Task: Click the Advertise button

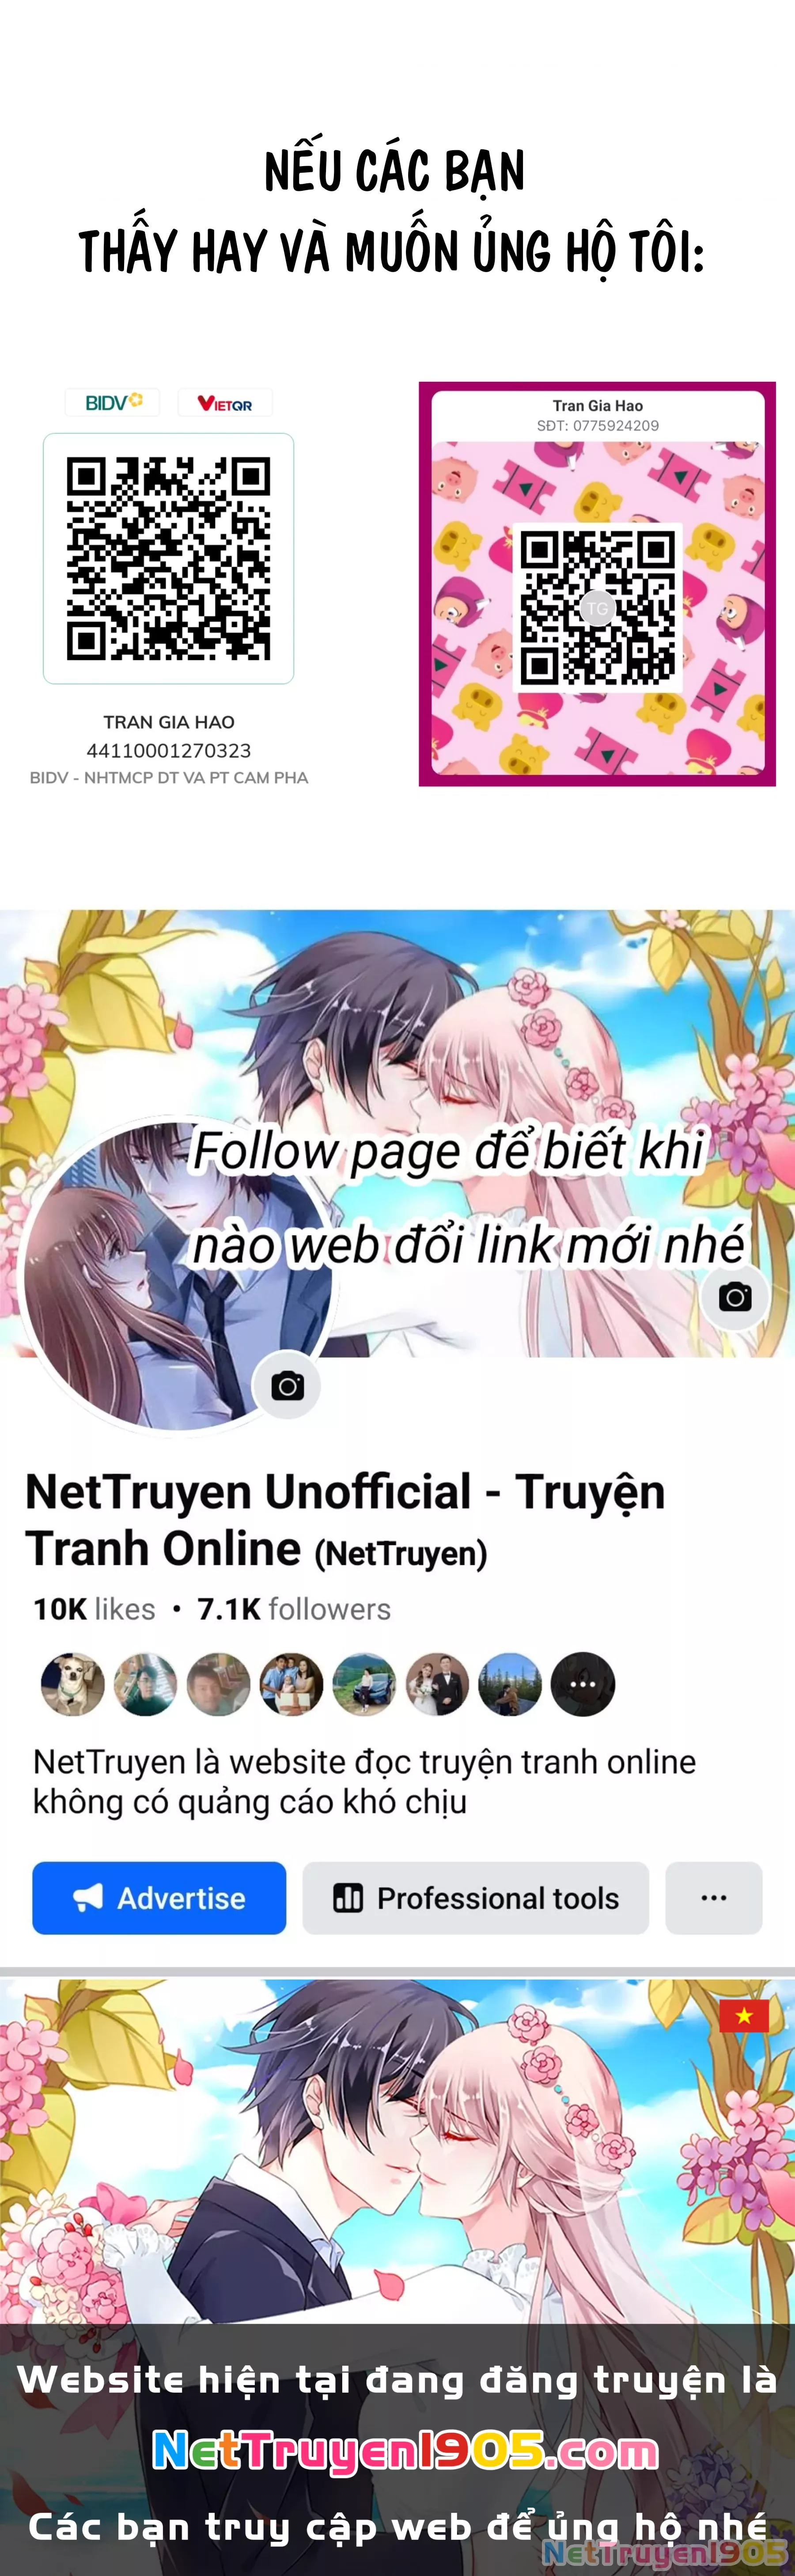Action: (159, 1898)
